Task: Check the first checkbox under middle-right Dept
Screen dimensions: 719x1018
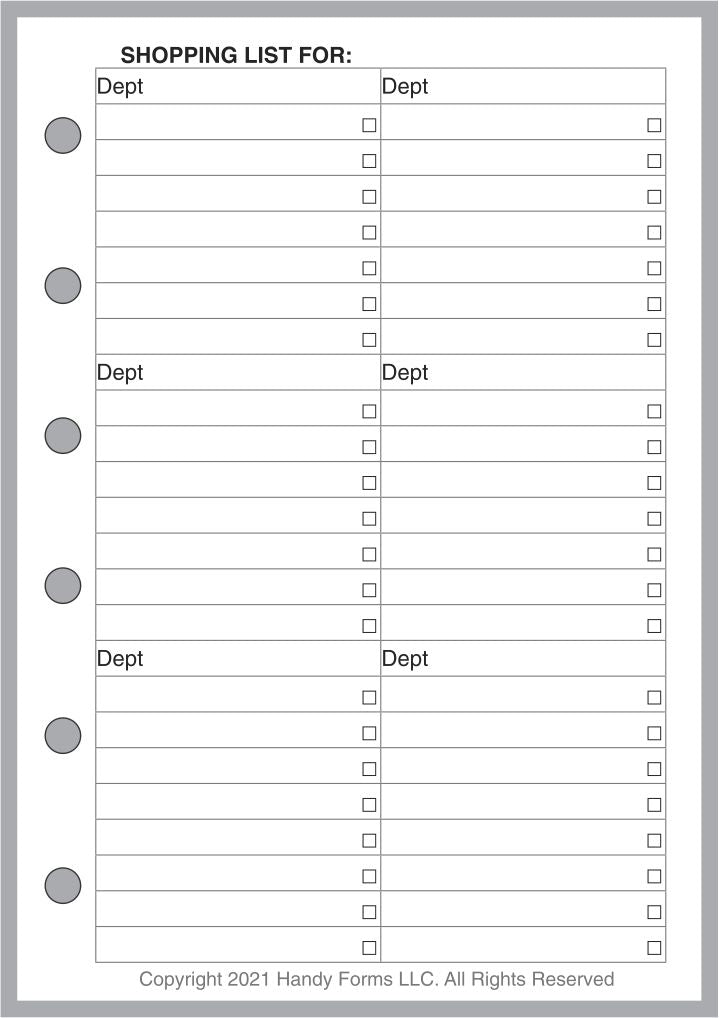Action: click(x=654, y=411)
